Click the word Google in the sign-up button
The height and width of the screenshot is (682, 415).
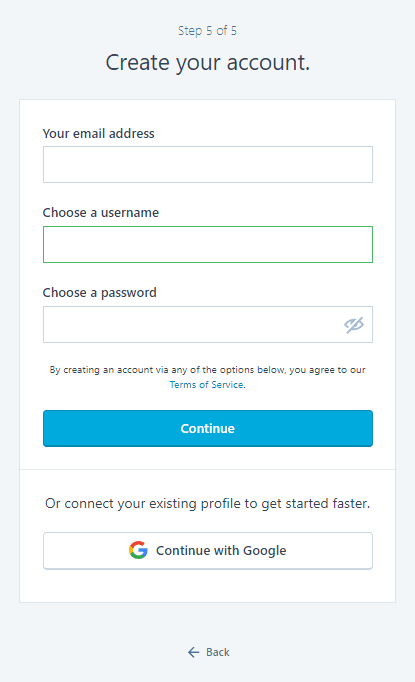click(264, 551)
